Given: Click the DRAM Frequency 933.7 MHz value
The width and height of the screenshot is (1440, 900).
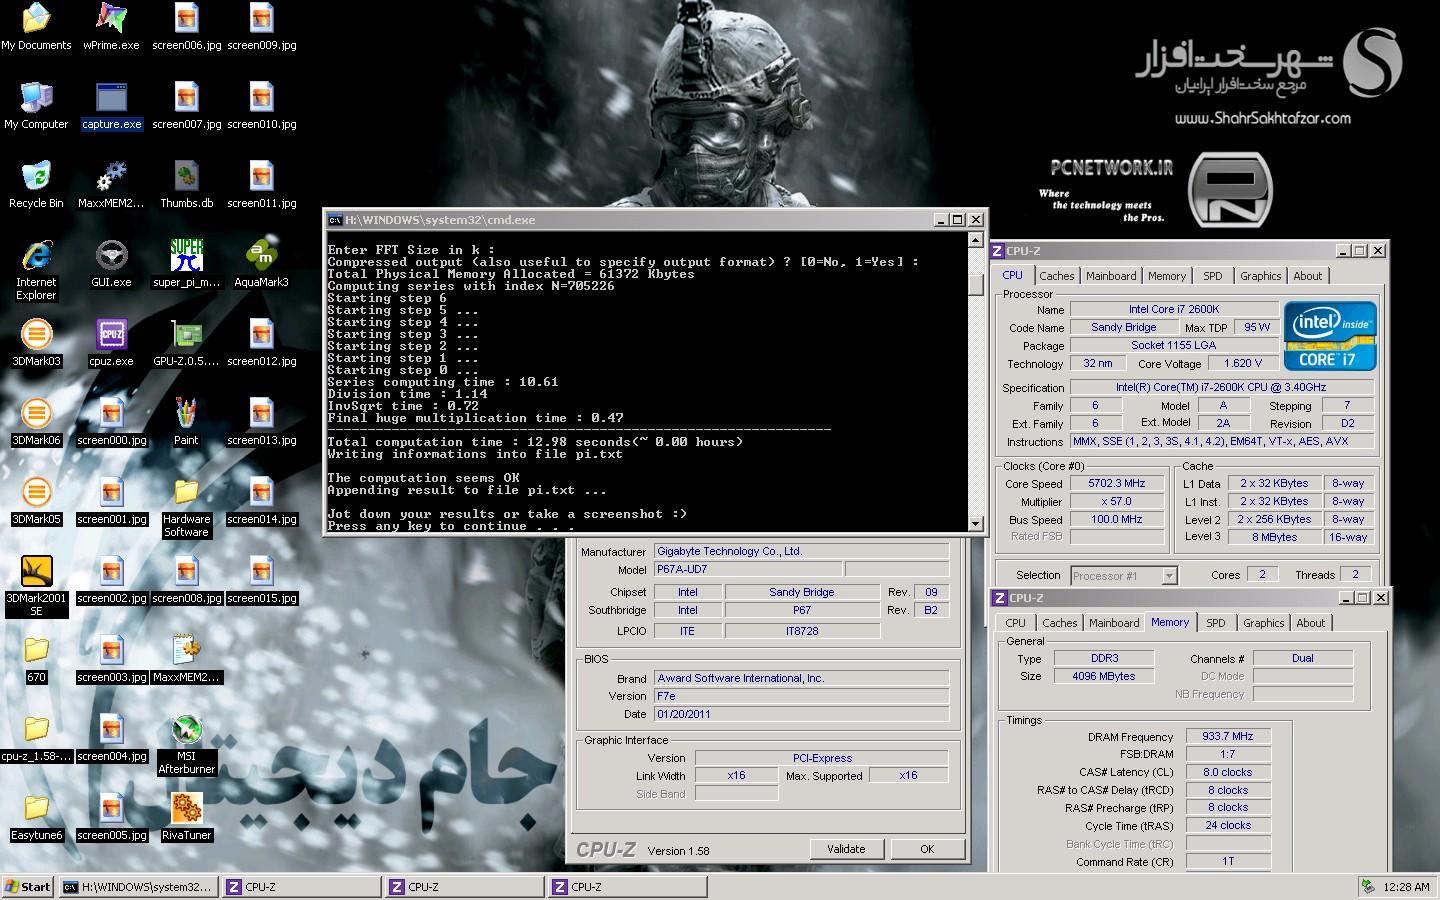Looking at the screenshot, I should pyautogui.click(x=1228, y=736).
